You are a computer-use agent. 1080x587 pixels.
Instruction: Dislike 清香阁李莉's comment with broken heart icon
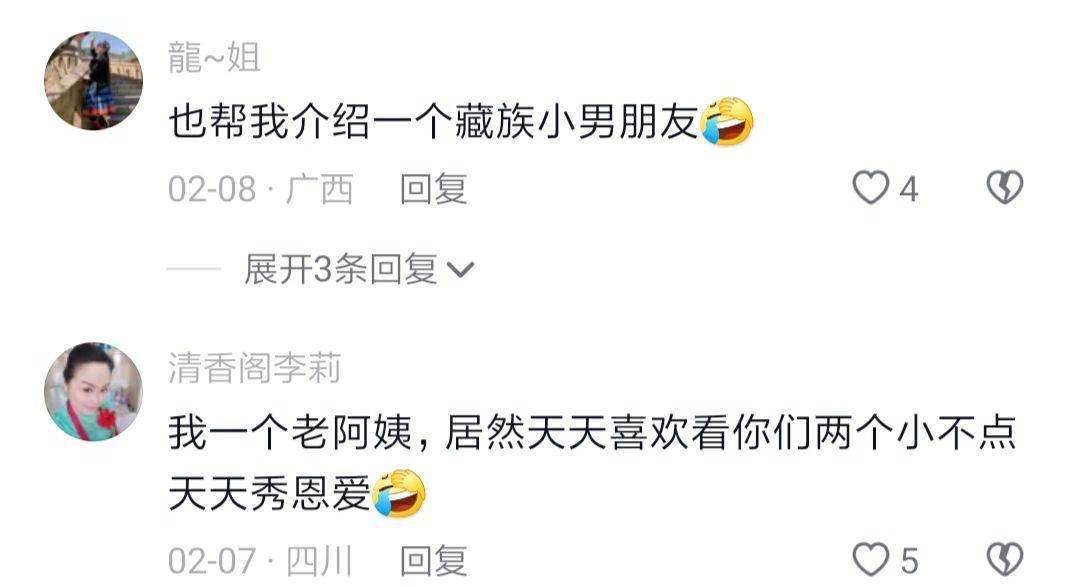pyautogui.click(x=1005, y=559)
